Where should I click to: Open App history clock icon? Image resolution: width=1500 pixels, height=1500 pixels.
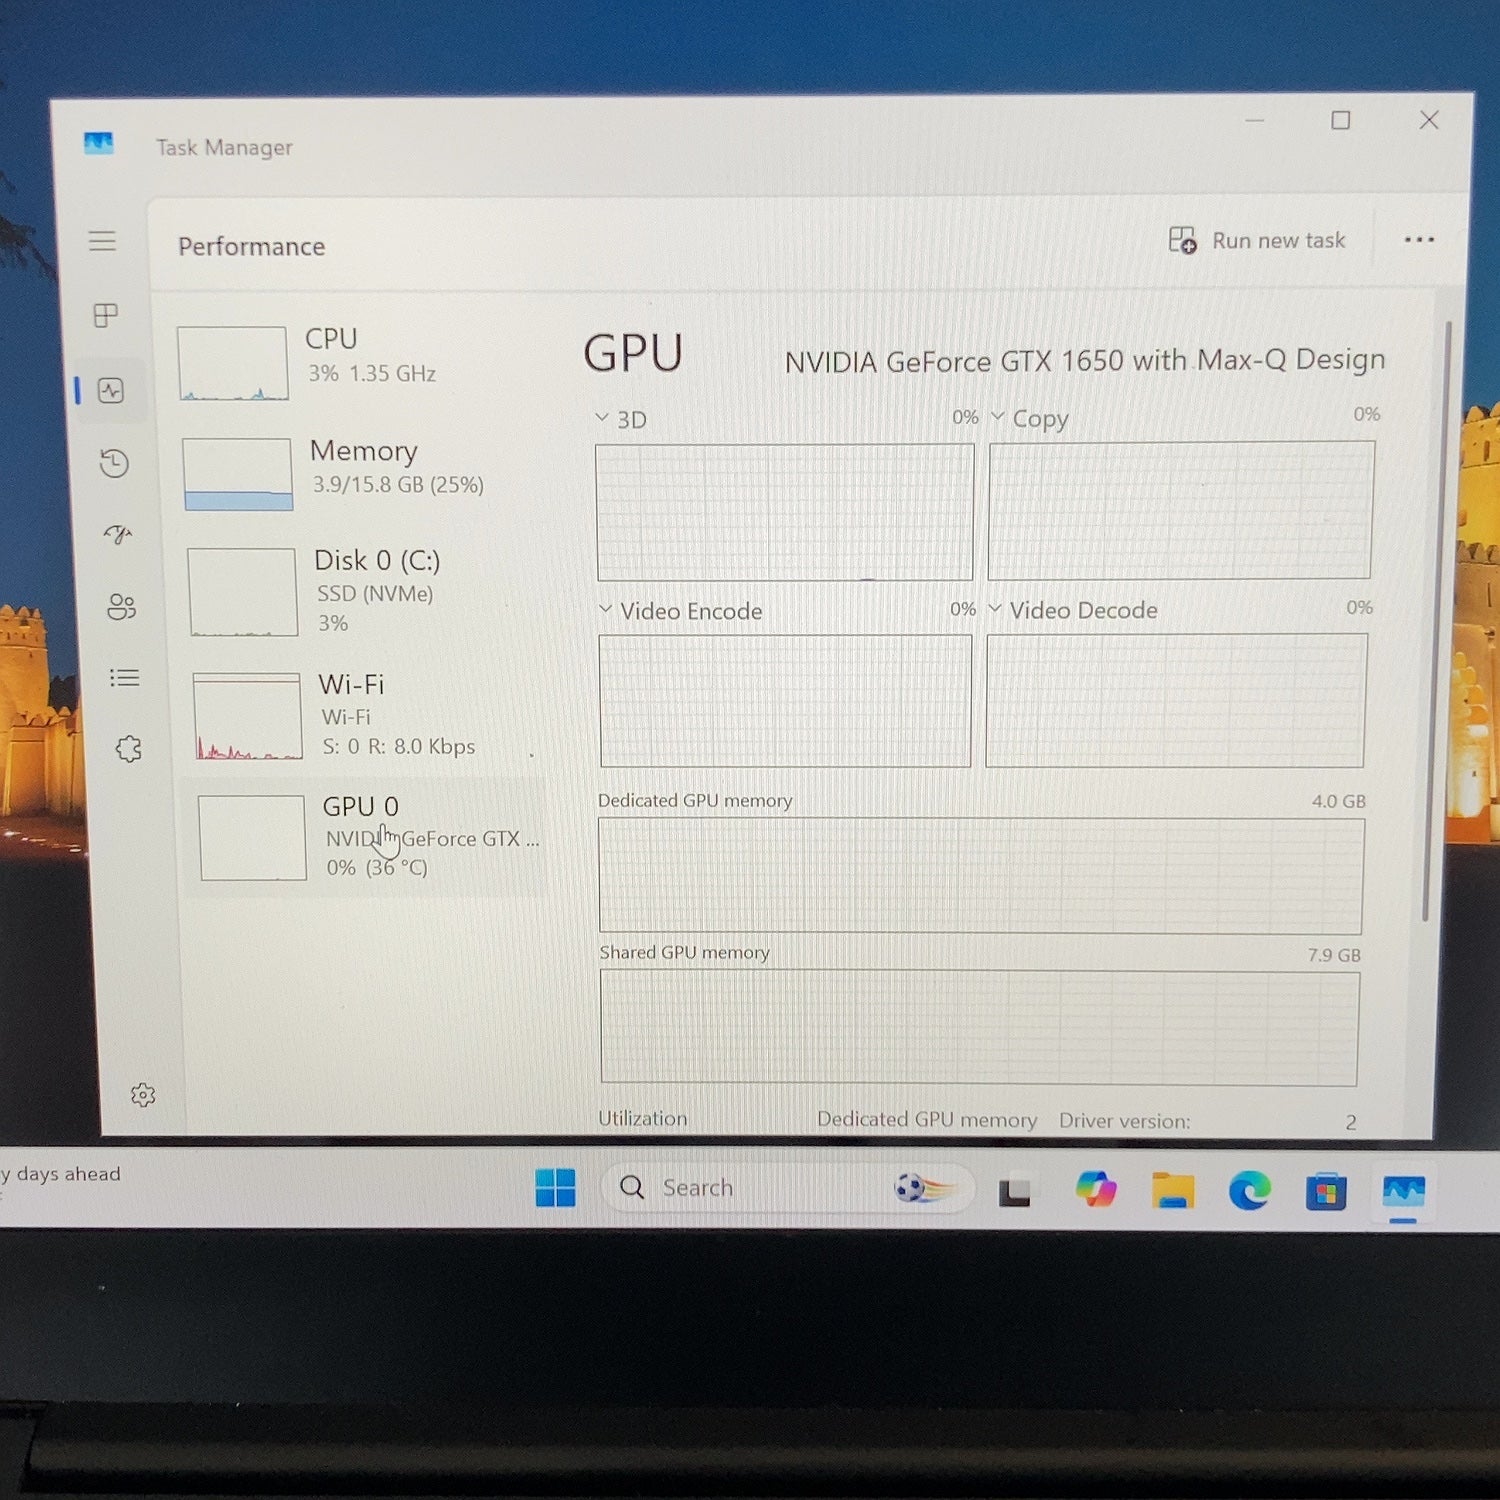tap(114, 463)
